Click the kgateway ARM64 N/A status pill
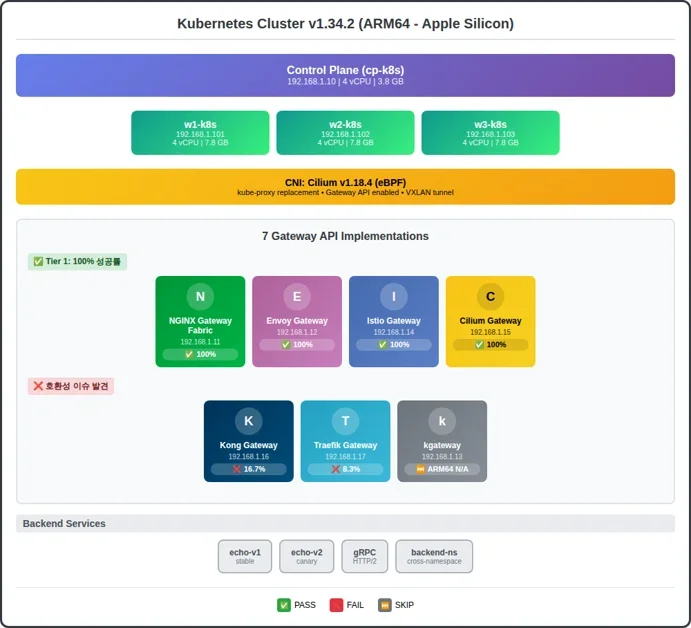 pyautogui.click(x=442, y=469)
